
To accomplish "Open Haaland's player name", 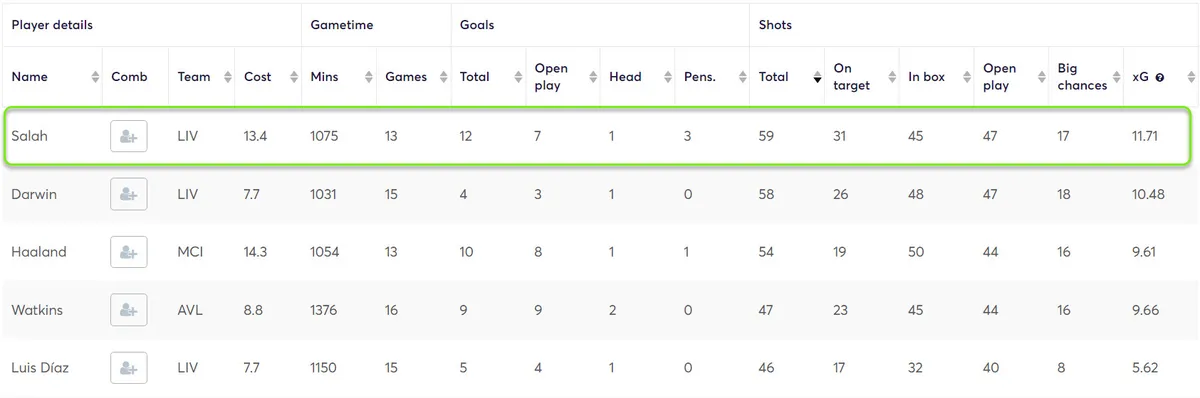I will [39, 252].
